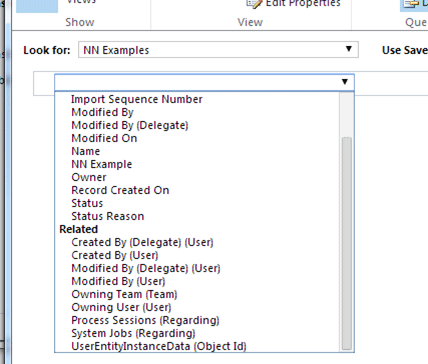428x364 pixels.
Task: Choose related Created By (User)
Action: pyautogui.click(x=115, y=255)
